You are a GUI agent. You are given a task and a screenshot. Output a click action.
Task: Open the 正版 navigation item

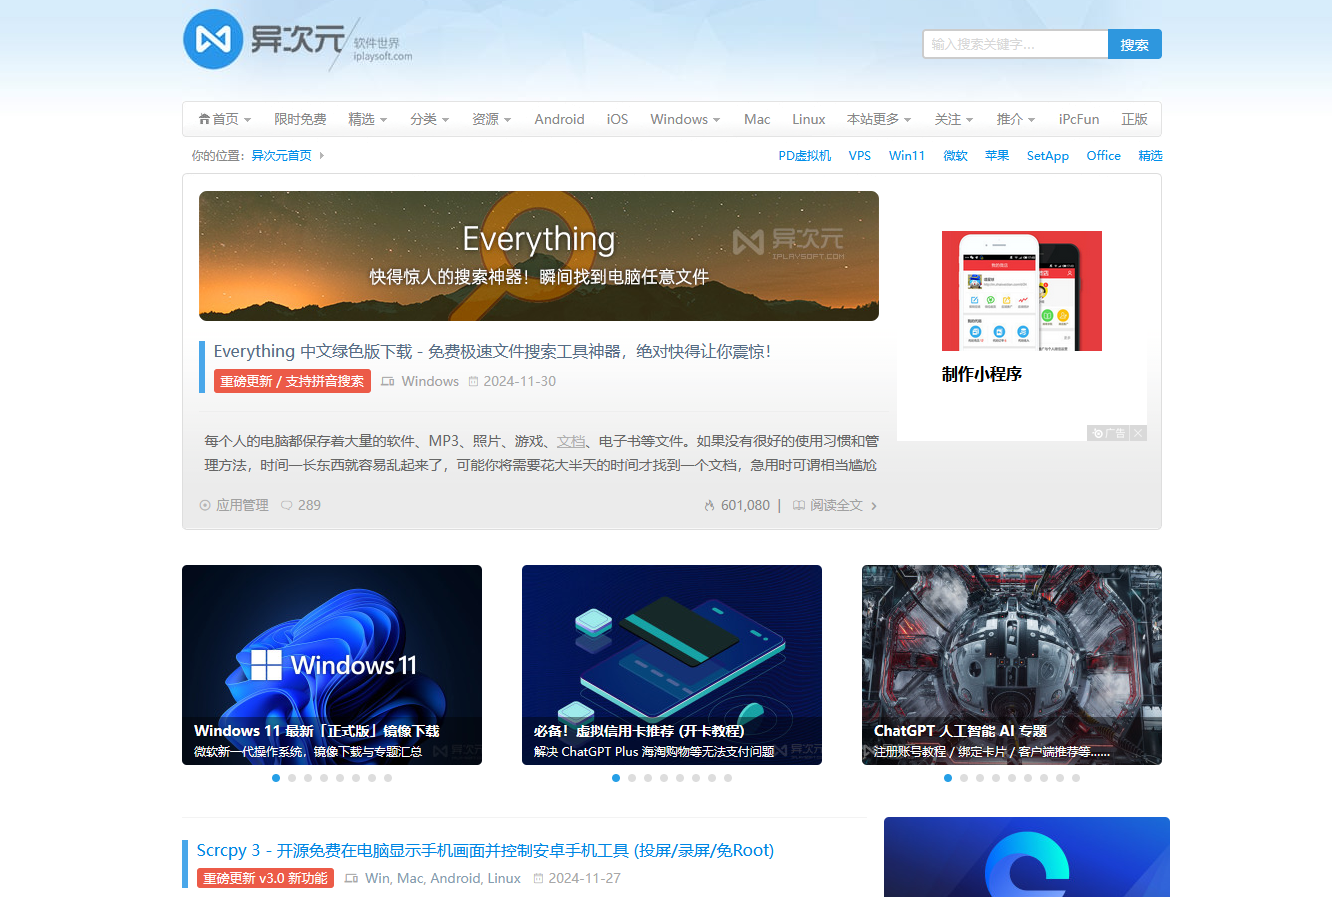[1134, 119]
